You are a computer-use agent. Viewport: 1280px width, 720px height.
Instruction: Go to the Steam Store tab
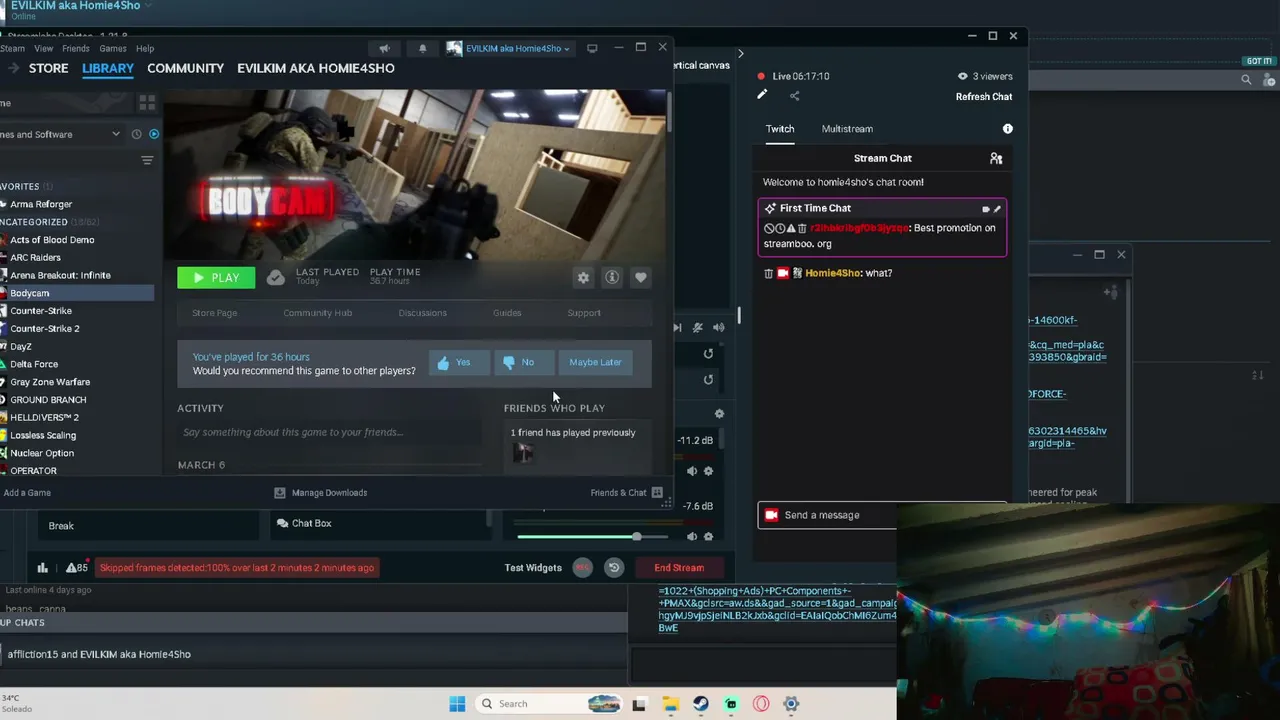48,68
